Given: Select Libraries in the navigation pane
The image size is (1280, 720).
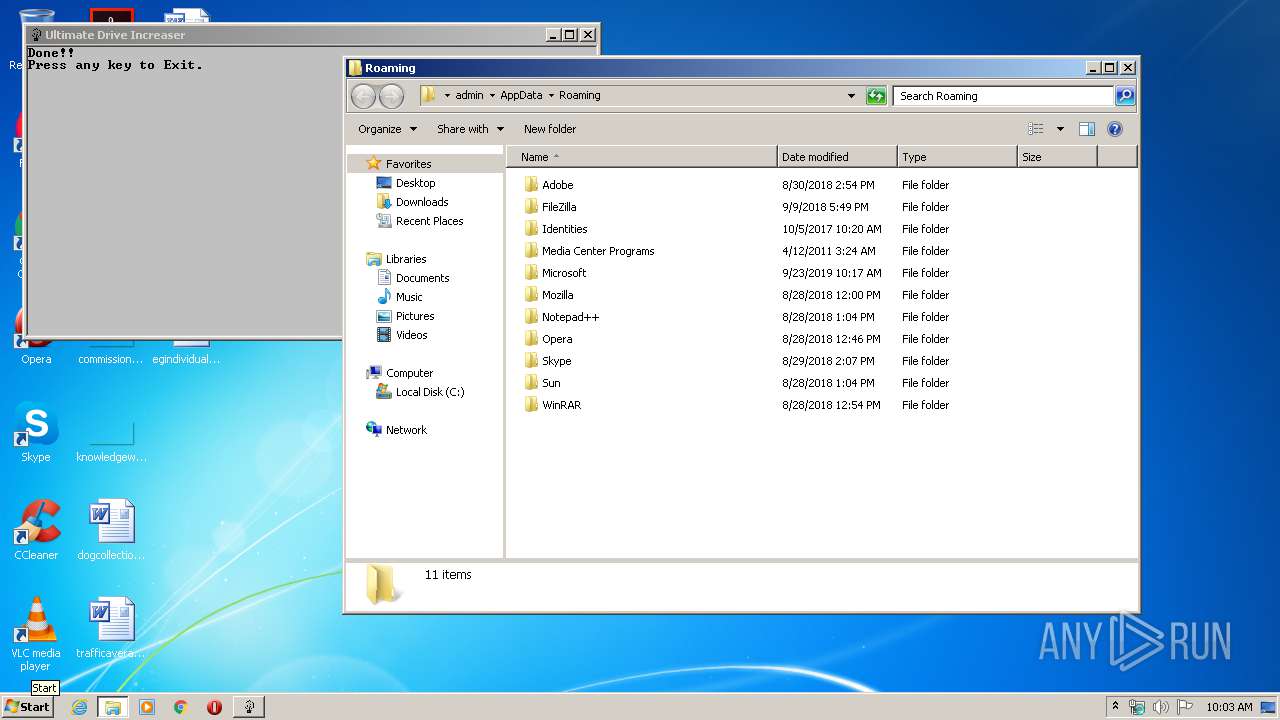Looking at the screenshot, I should coord(406,259).
